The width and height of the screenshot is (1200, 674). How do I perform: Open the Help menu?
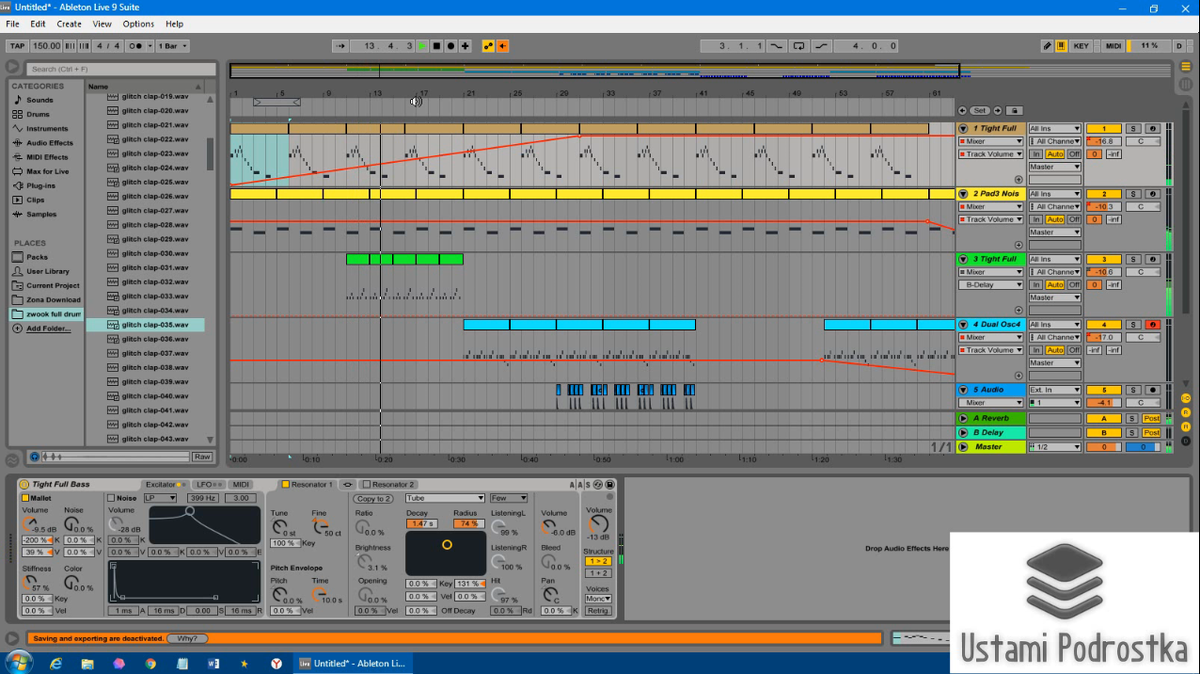175,24
